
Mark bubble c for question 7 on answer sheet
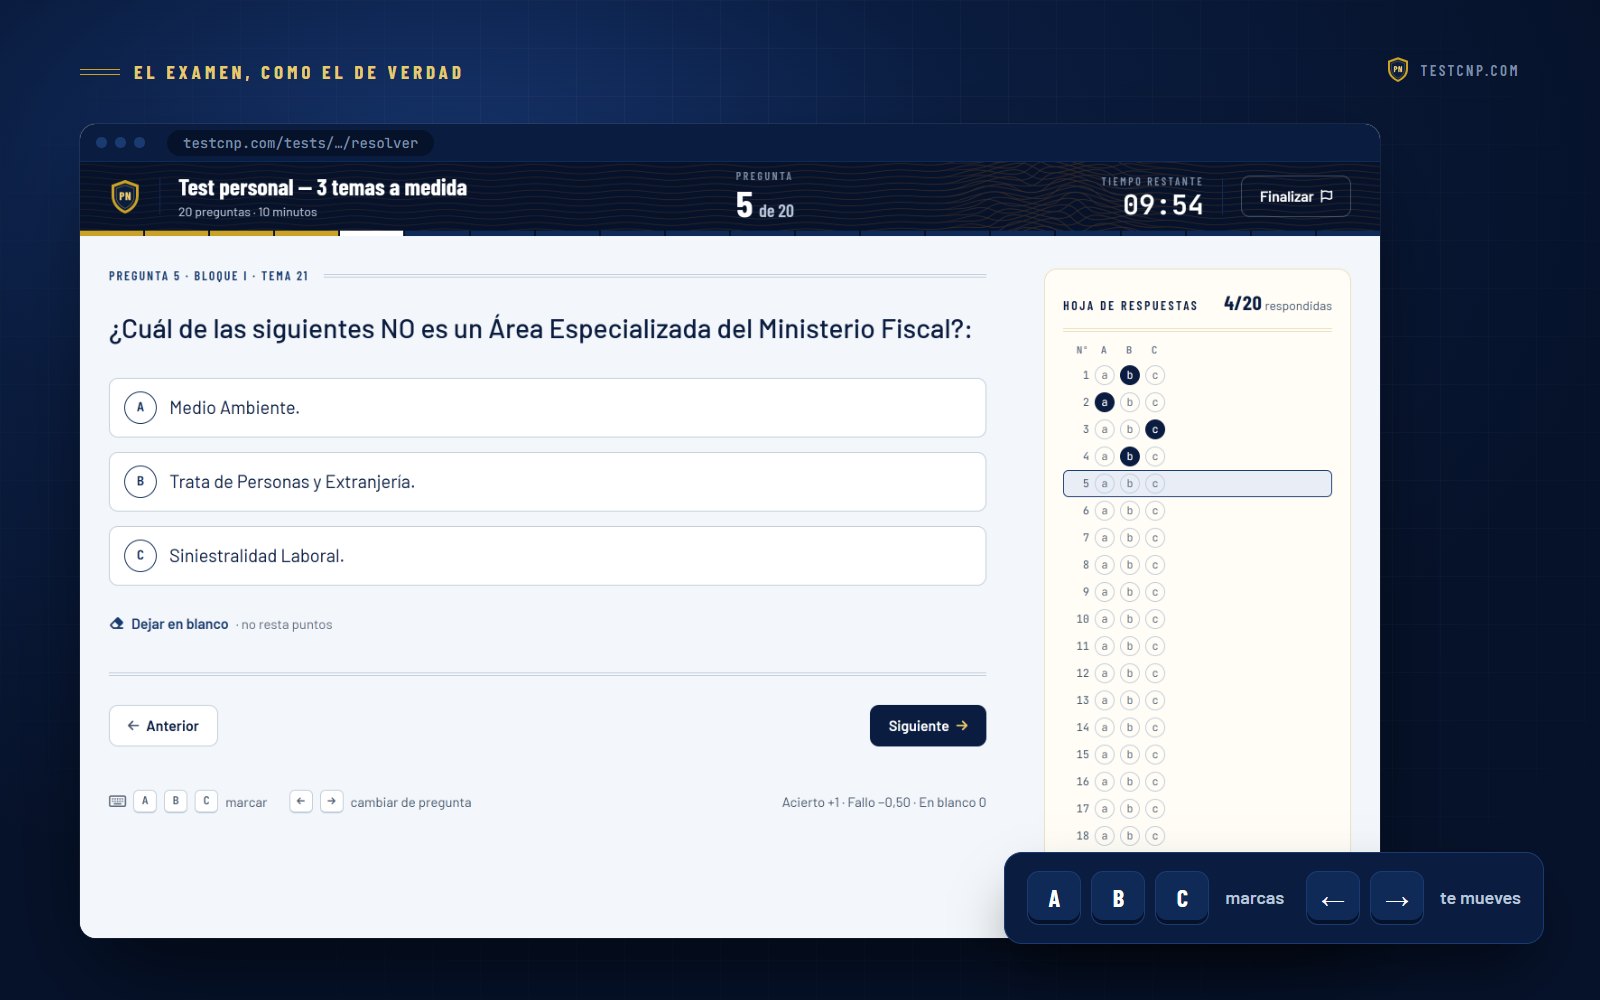tap(1155, 538)
